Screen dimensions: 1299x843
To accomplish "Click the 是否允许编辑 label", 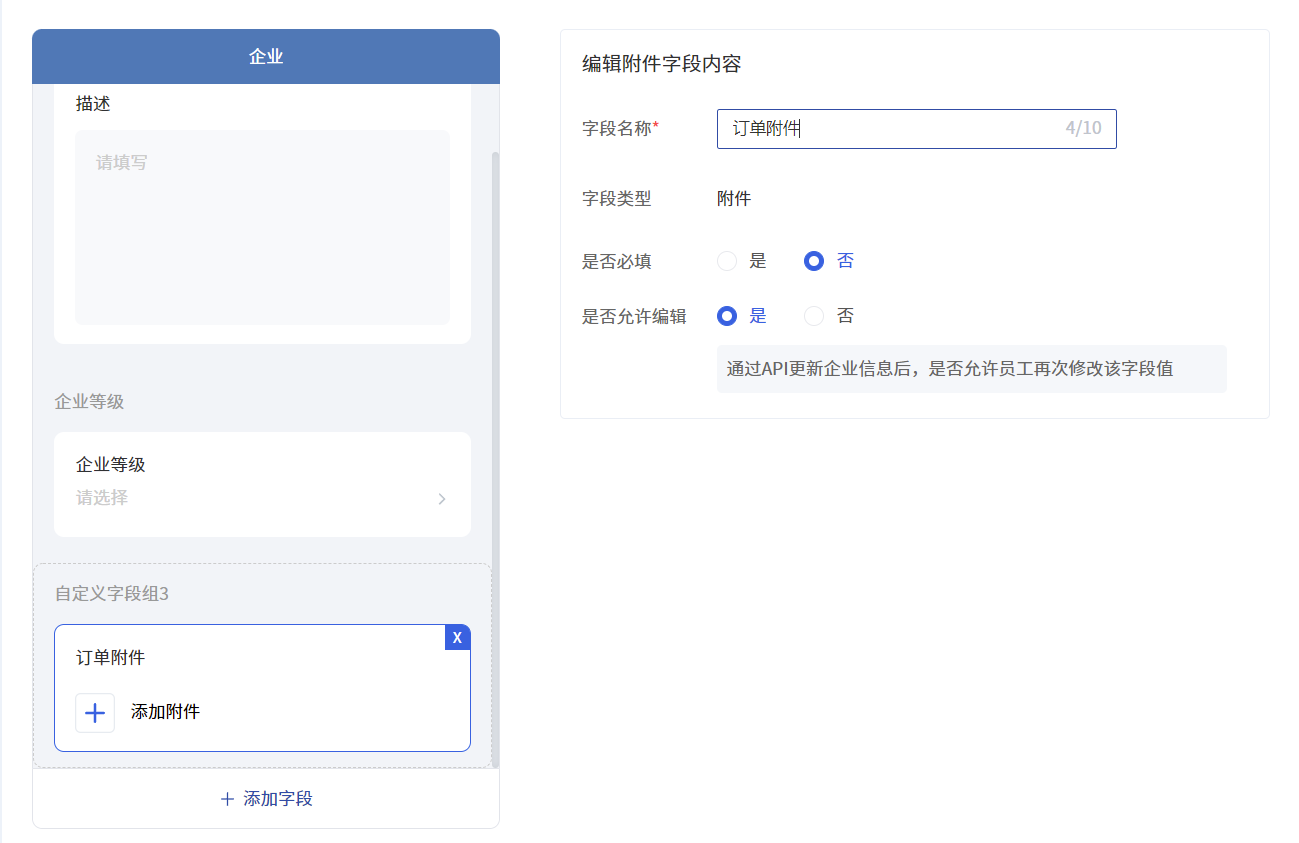I will pyautogui.click(x=634, y=316).
